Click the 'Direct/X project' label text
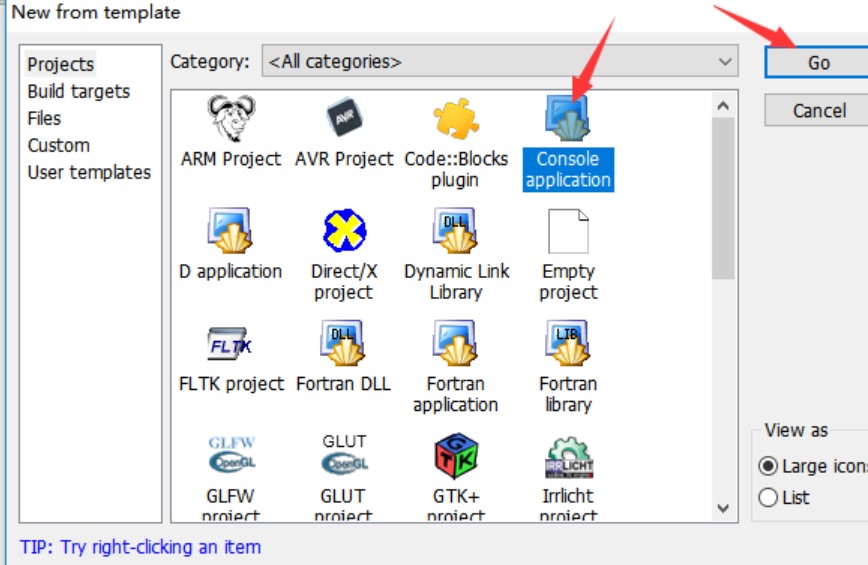 click(344, 282)
